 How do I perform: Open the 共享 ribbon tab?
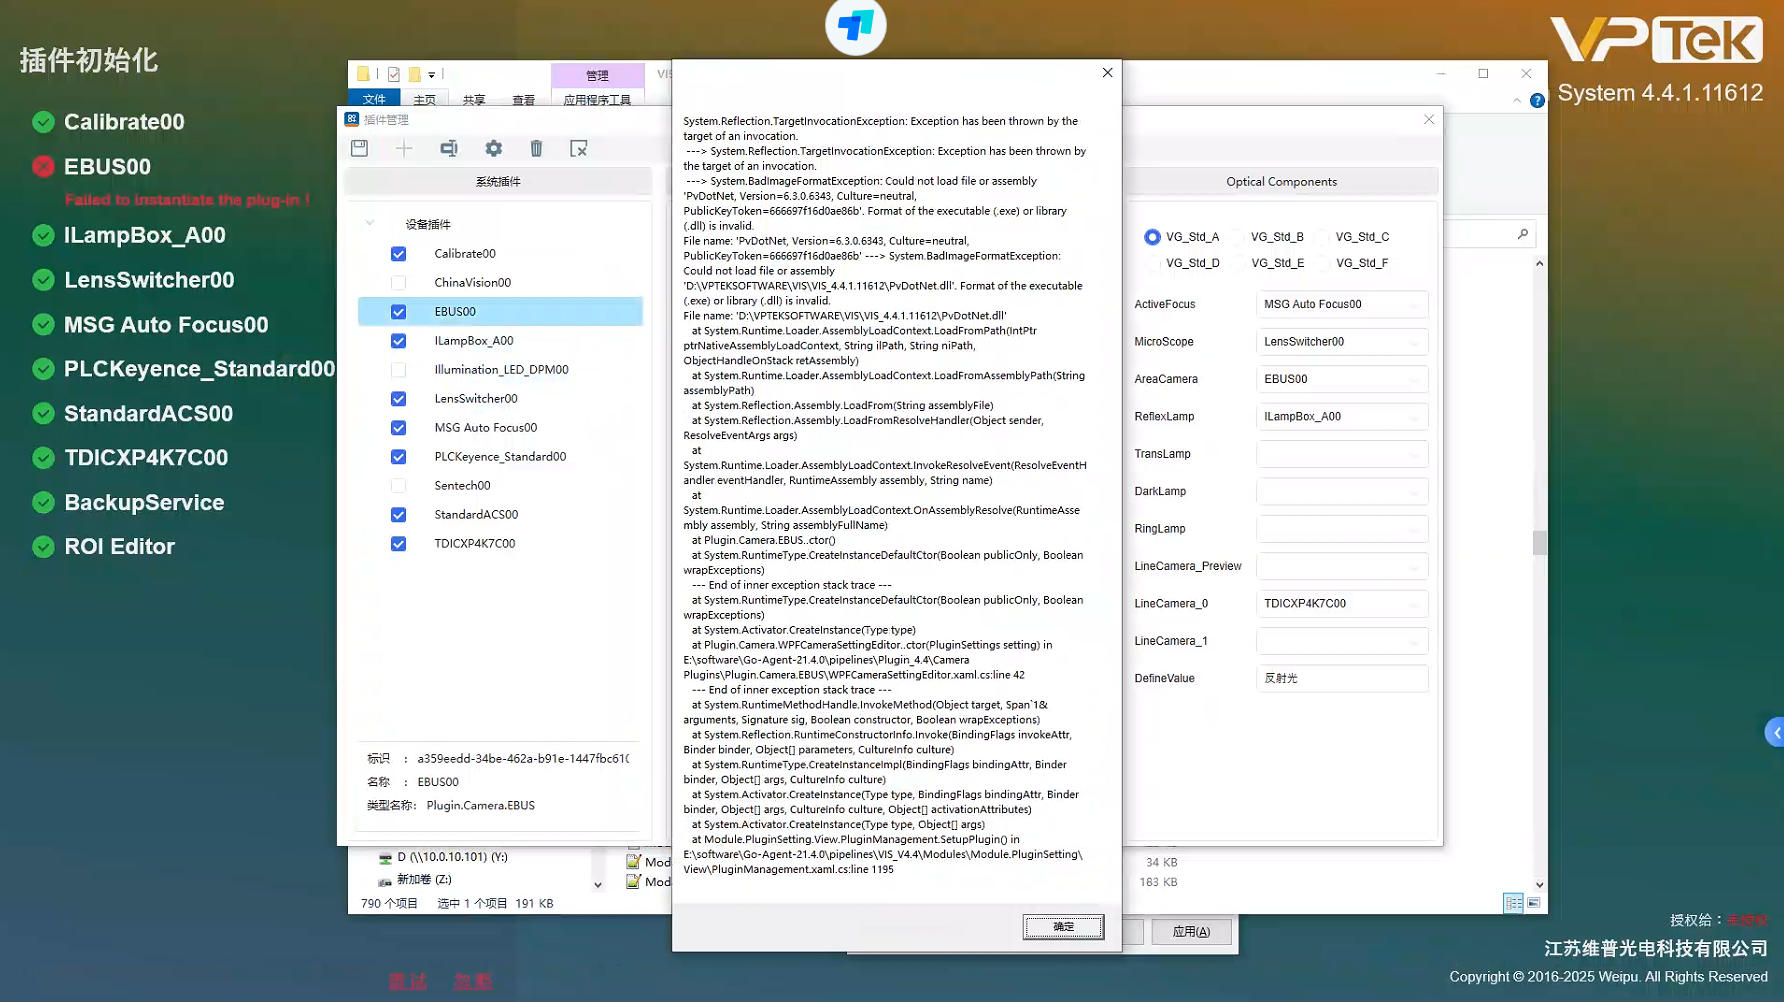[x=474, y=100]
